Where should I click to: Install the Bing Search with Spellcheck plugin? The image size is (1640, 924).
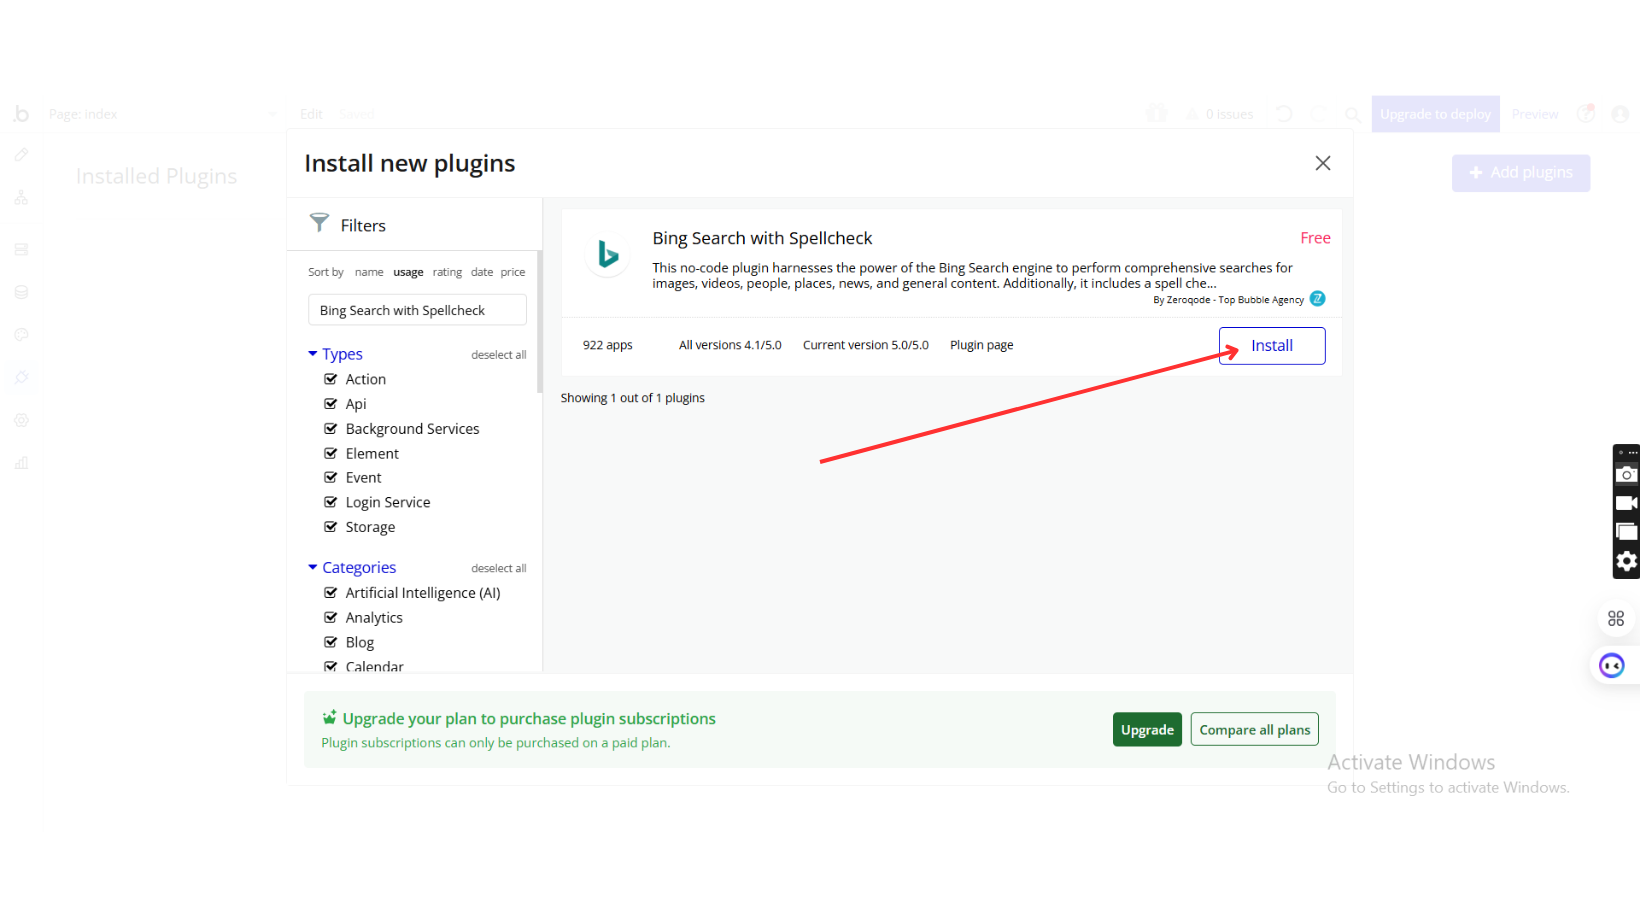point(1271,346)
